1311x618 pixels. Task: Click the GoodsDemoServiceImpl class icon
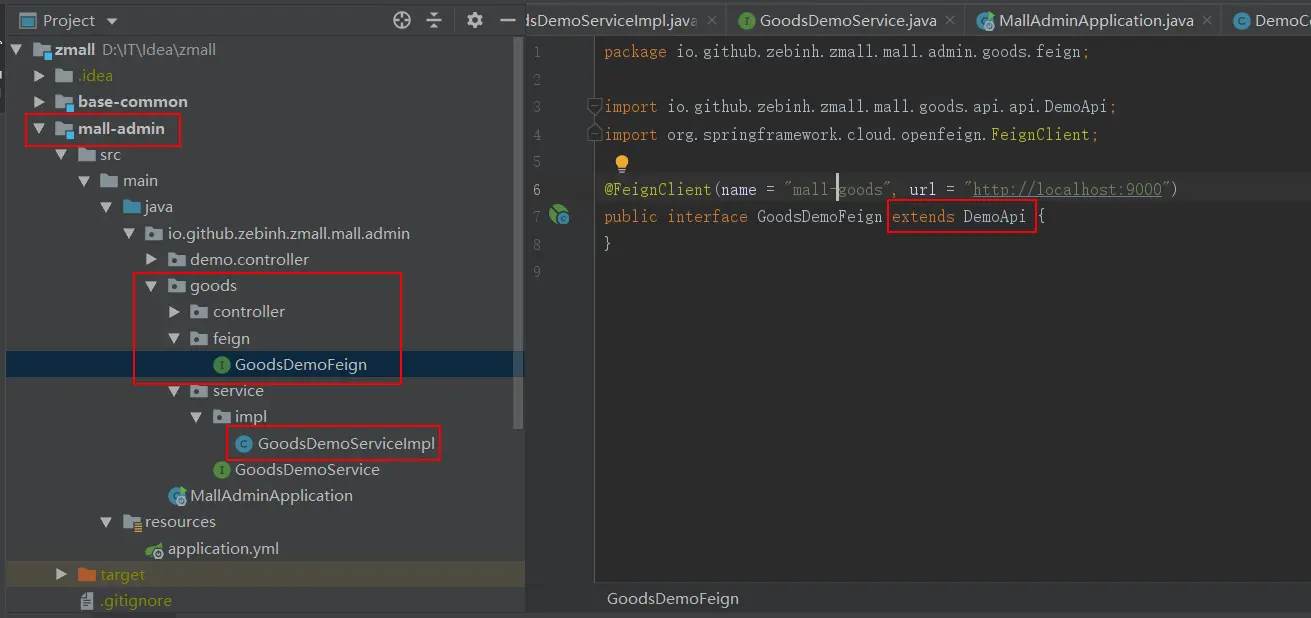[x=243, y=443]
